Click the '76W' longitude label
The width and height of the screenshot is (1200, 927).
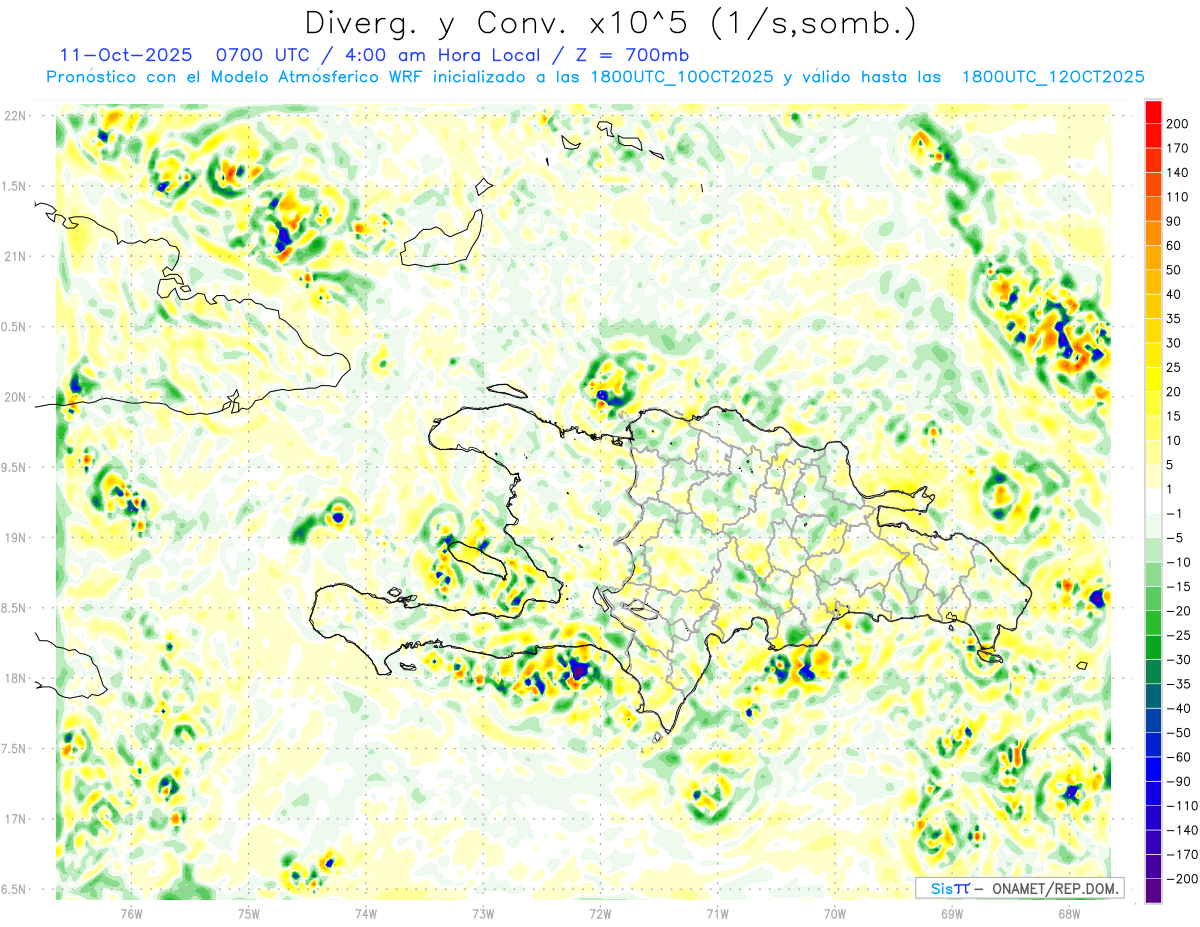[x=131, y=914]
